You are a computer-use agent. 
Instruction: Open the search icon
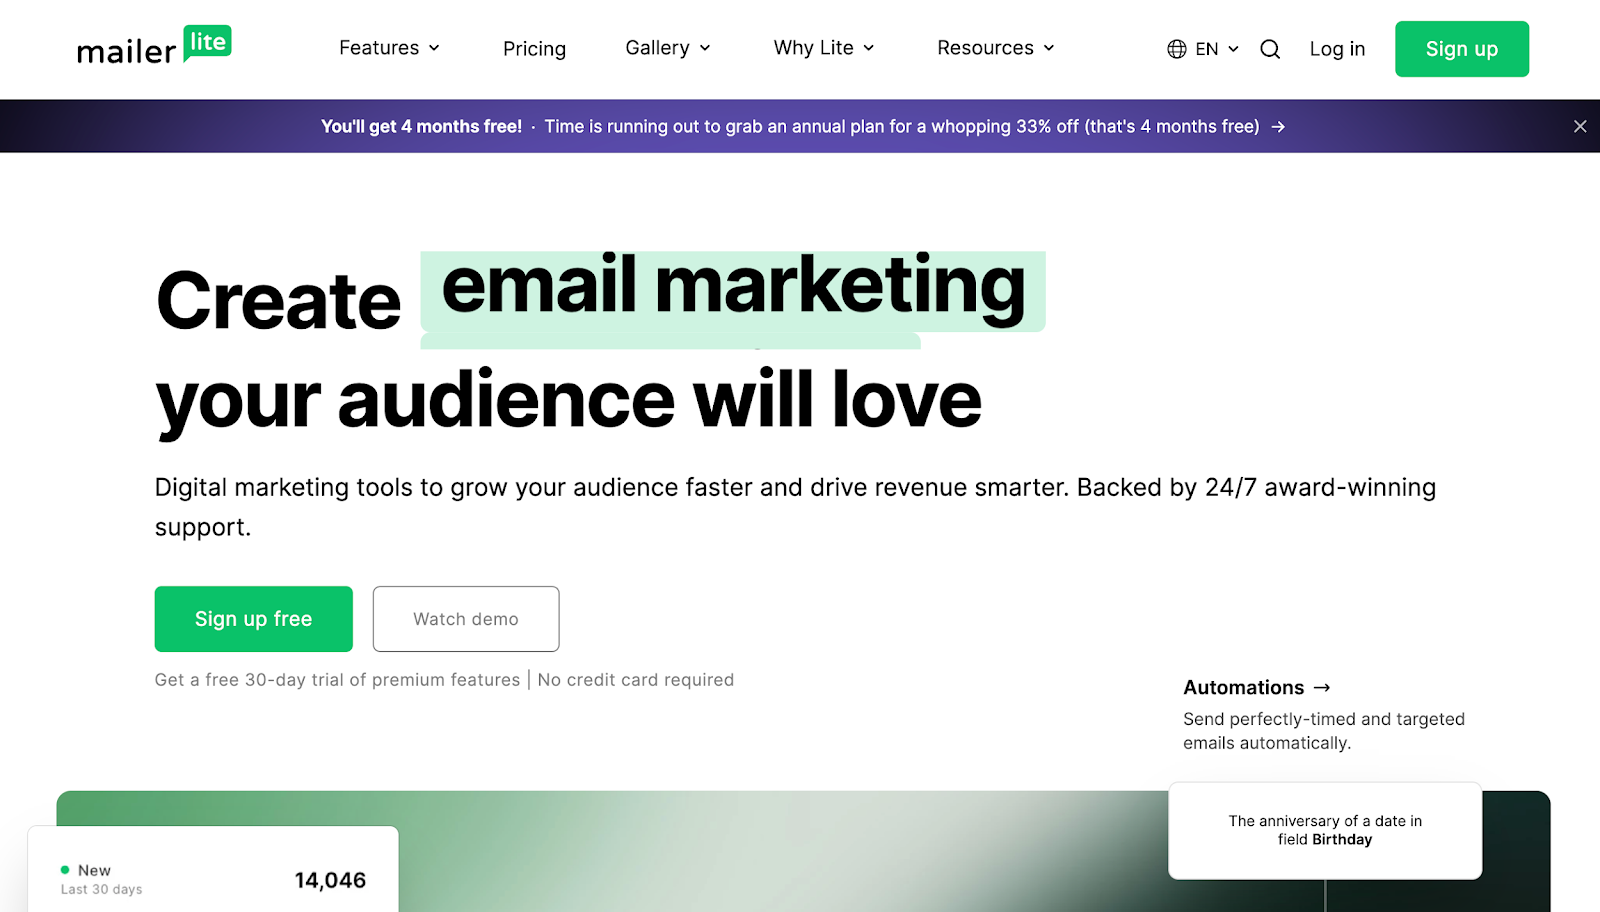1269,48
